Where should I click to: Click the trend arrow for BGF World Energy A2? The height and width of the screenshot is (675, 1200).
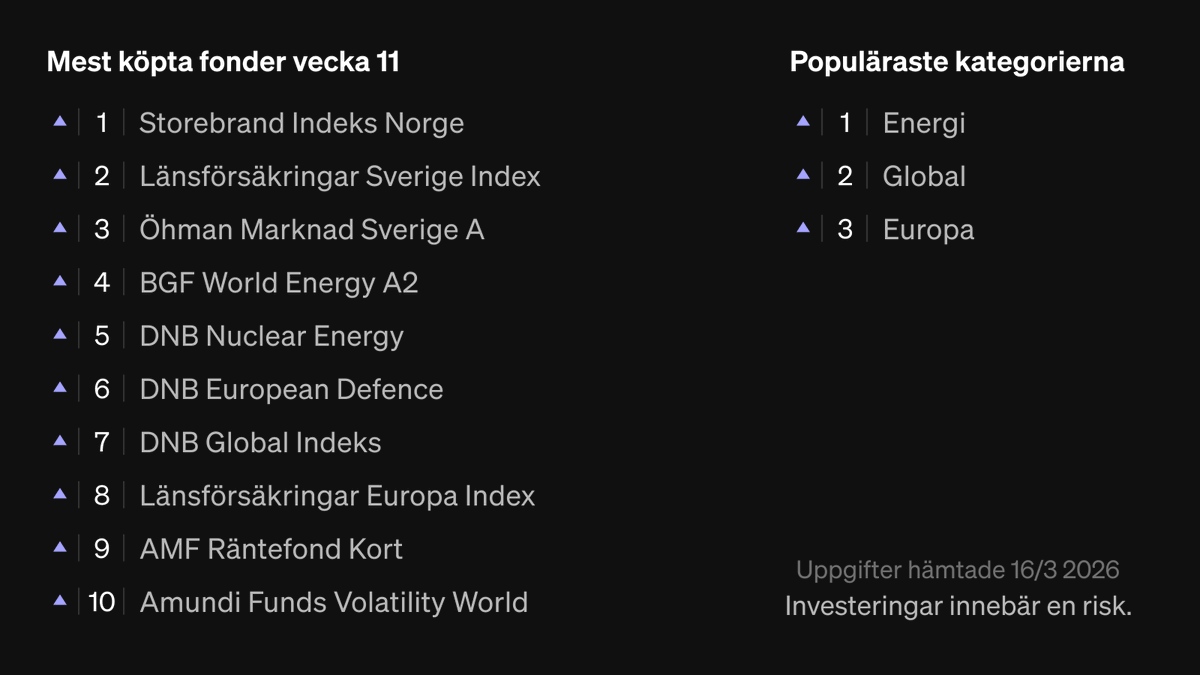tap(60, 281)
